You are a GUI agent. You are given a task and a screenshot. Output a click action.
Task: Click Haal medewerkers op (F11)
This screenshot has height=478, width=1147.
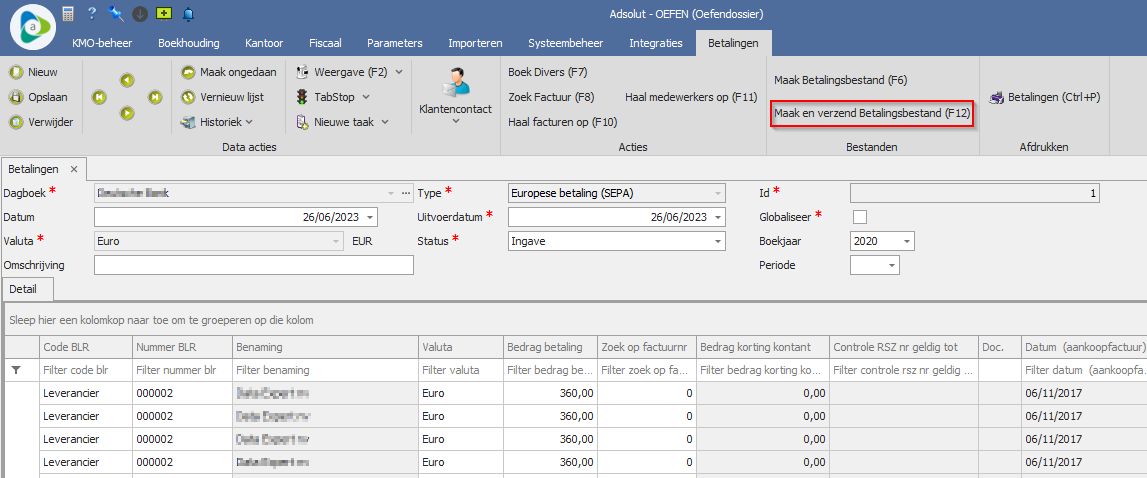(x=691, y=97)
